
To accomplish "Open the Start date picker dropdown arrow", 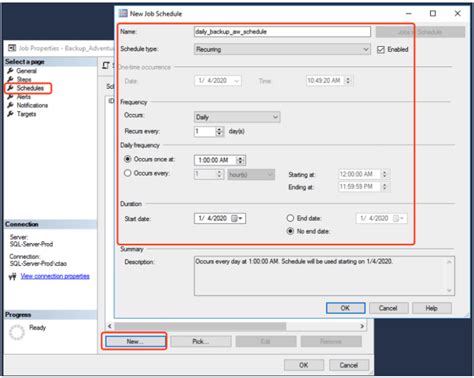I will pyautogui.click(x=241, y=218).
